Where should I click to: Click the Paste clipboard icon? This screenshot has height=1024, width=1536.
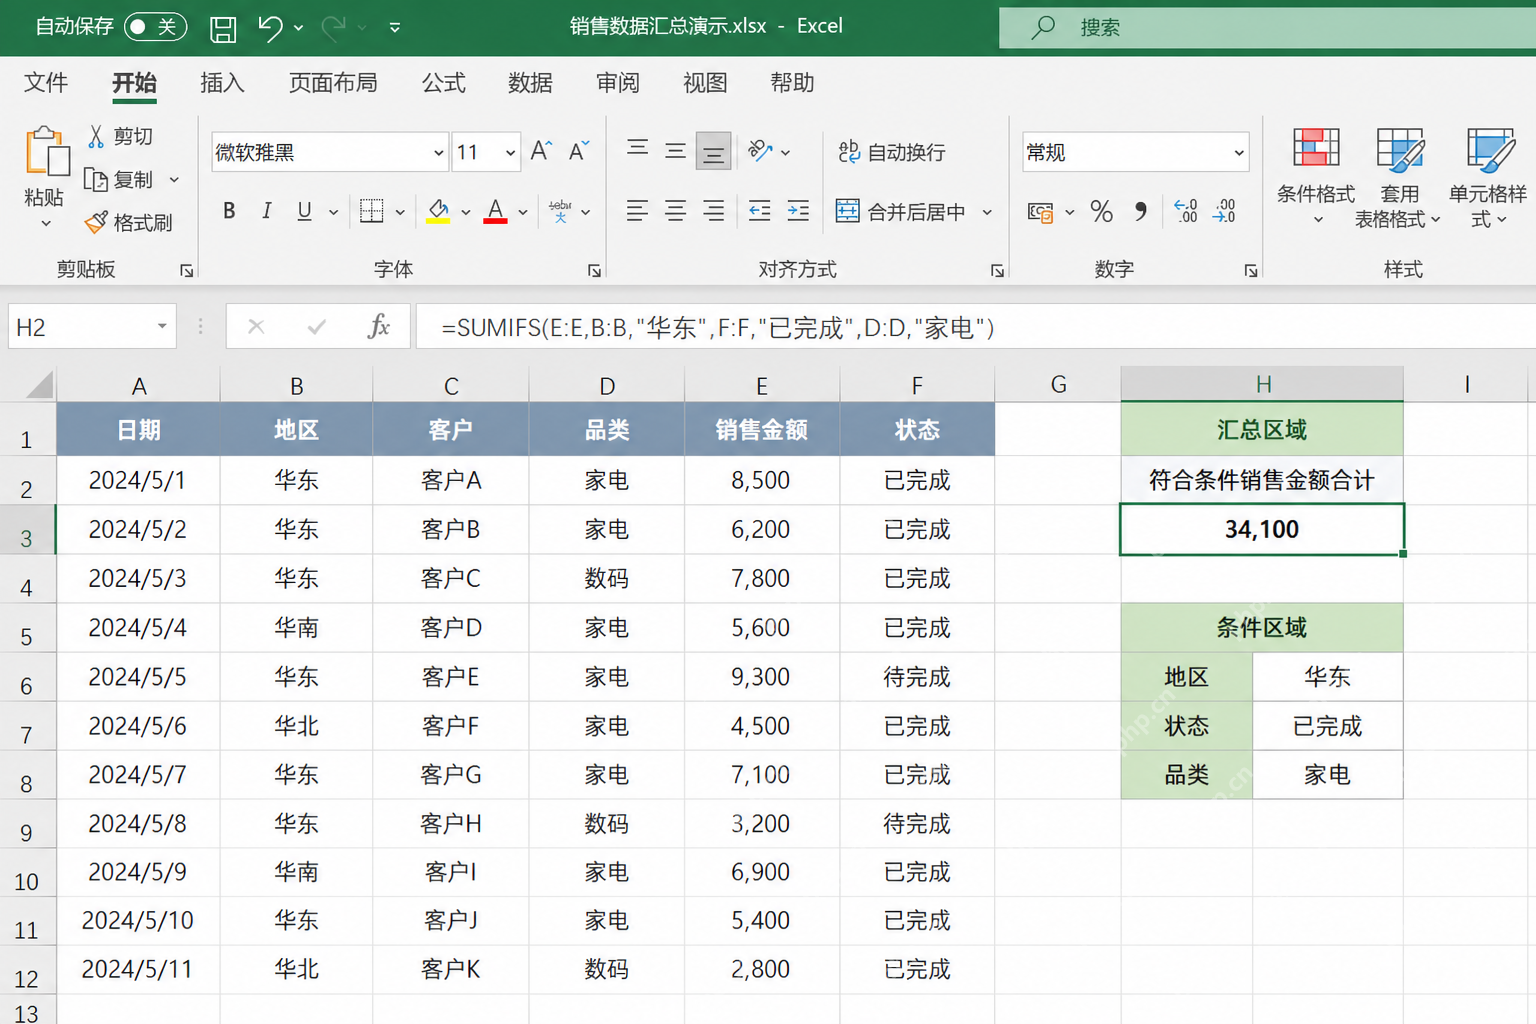46,152
